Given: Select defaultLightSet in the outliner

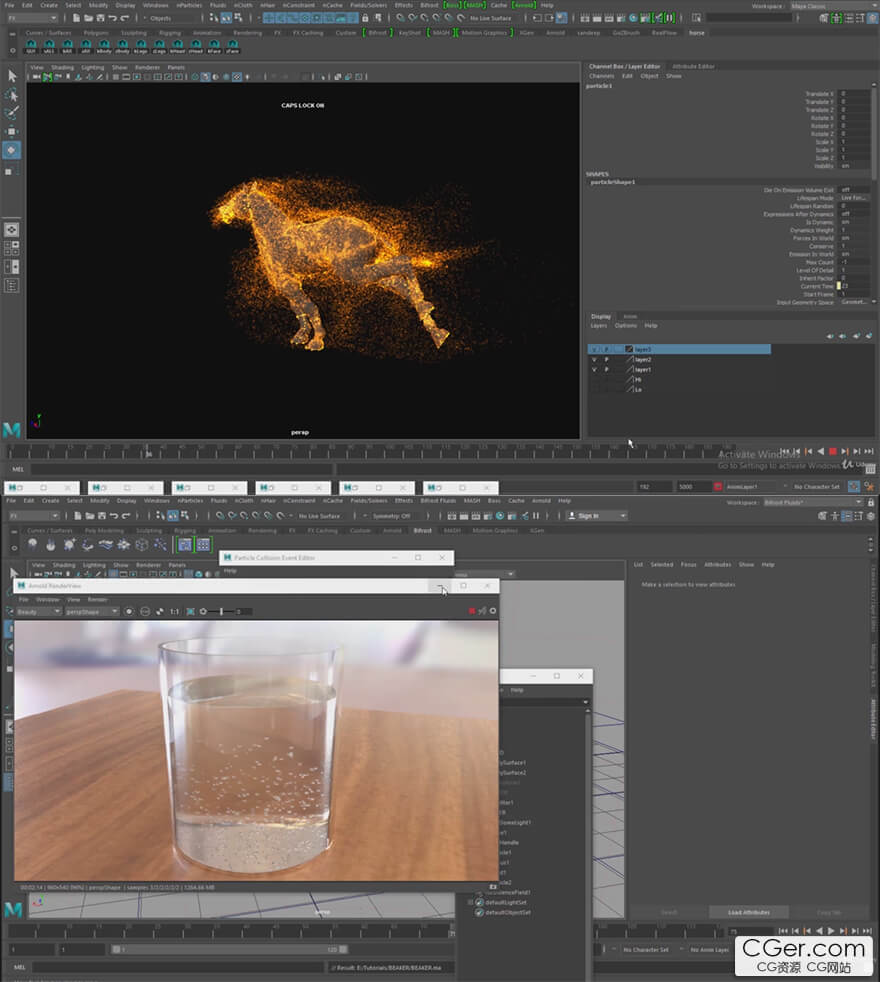Looking at the screenshot, I should click(x=505, y=902).
